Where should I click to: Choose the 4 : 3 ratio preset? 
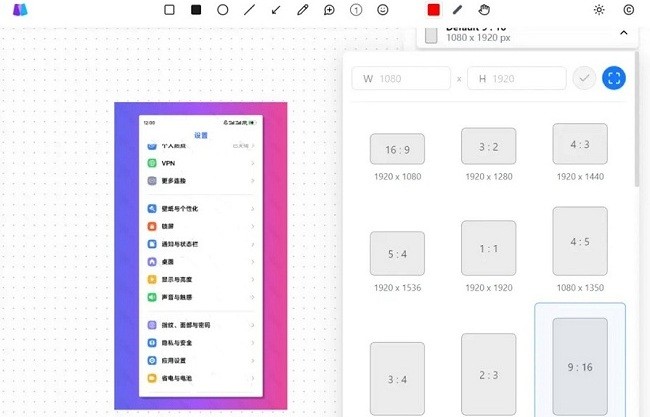[x=580, y=144]
